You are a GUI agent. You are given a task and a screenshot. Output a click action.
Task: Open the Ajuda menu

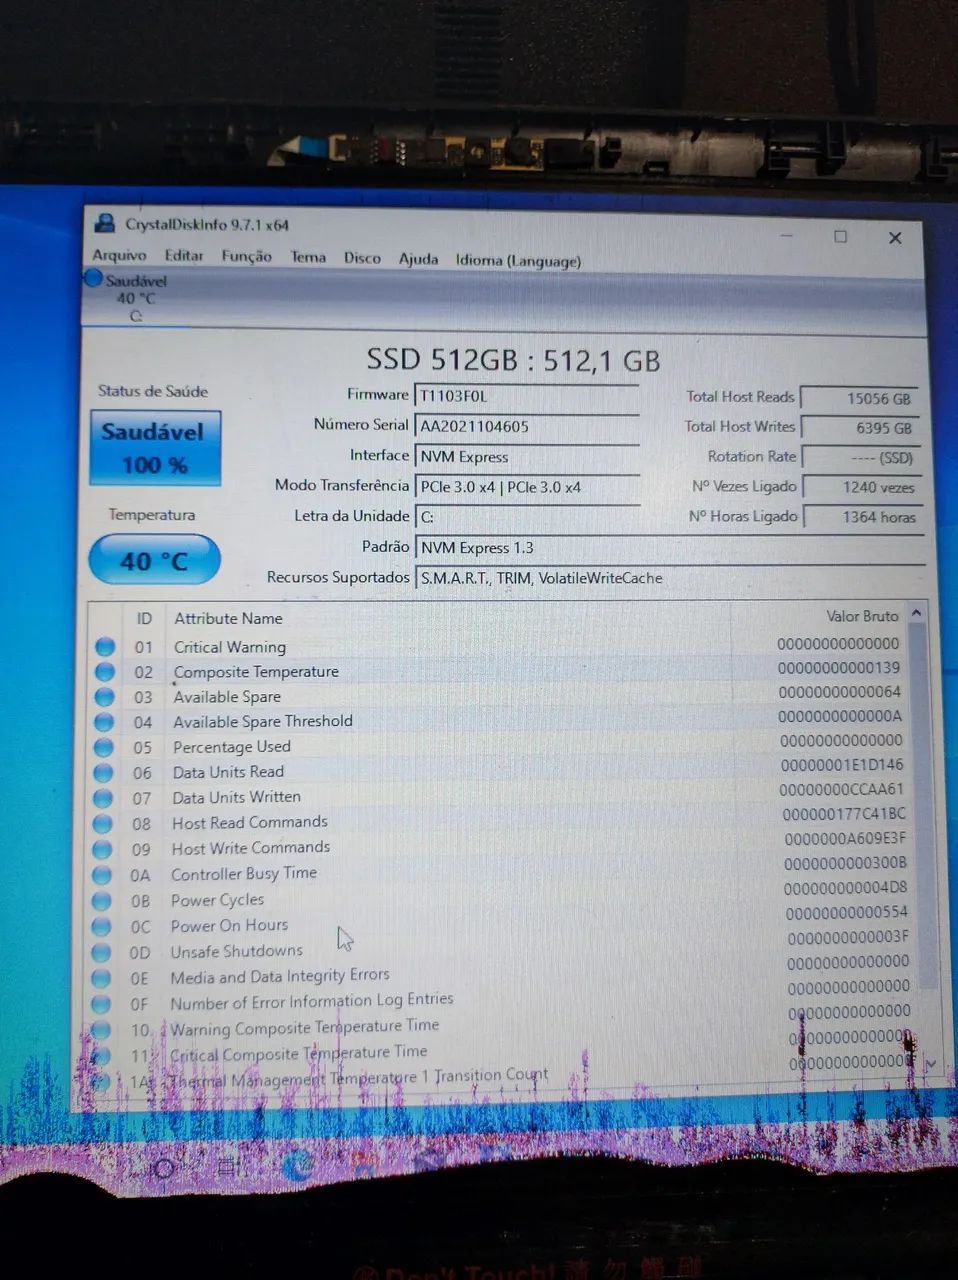(x=418, y=259)
